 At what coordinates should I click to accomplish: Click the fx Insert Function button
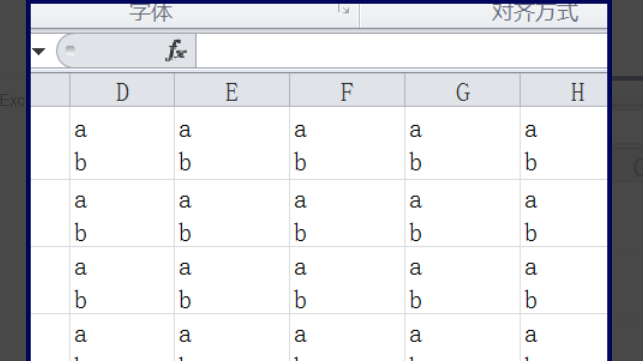pyautogui.click(x=177, y=50)
